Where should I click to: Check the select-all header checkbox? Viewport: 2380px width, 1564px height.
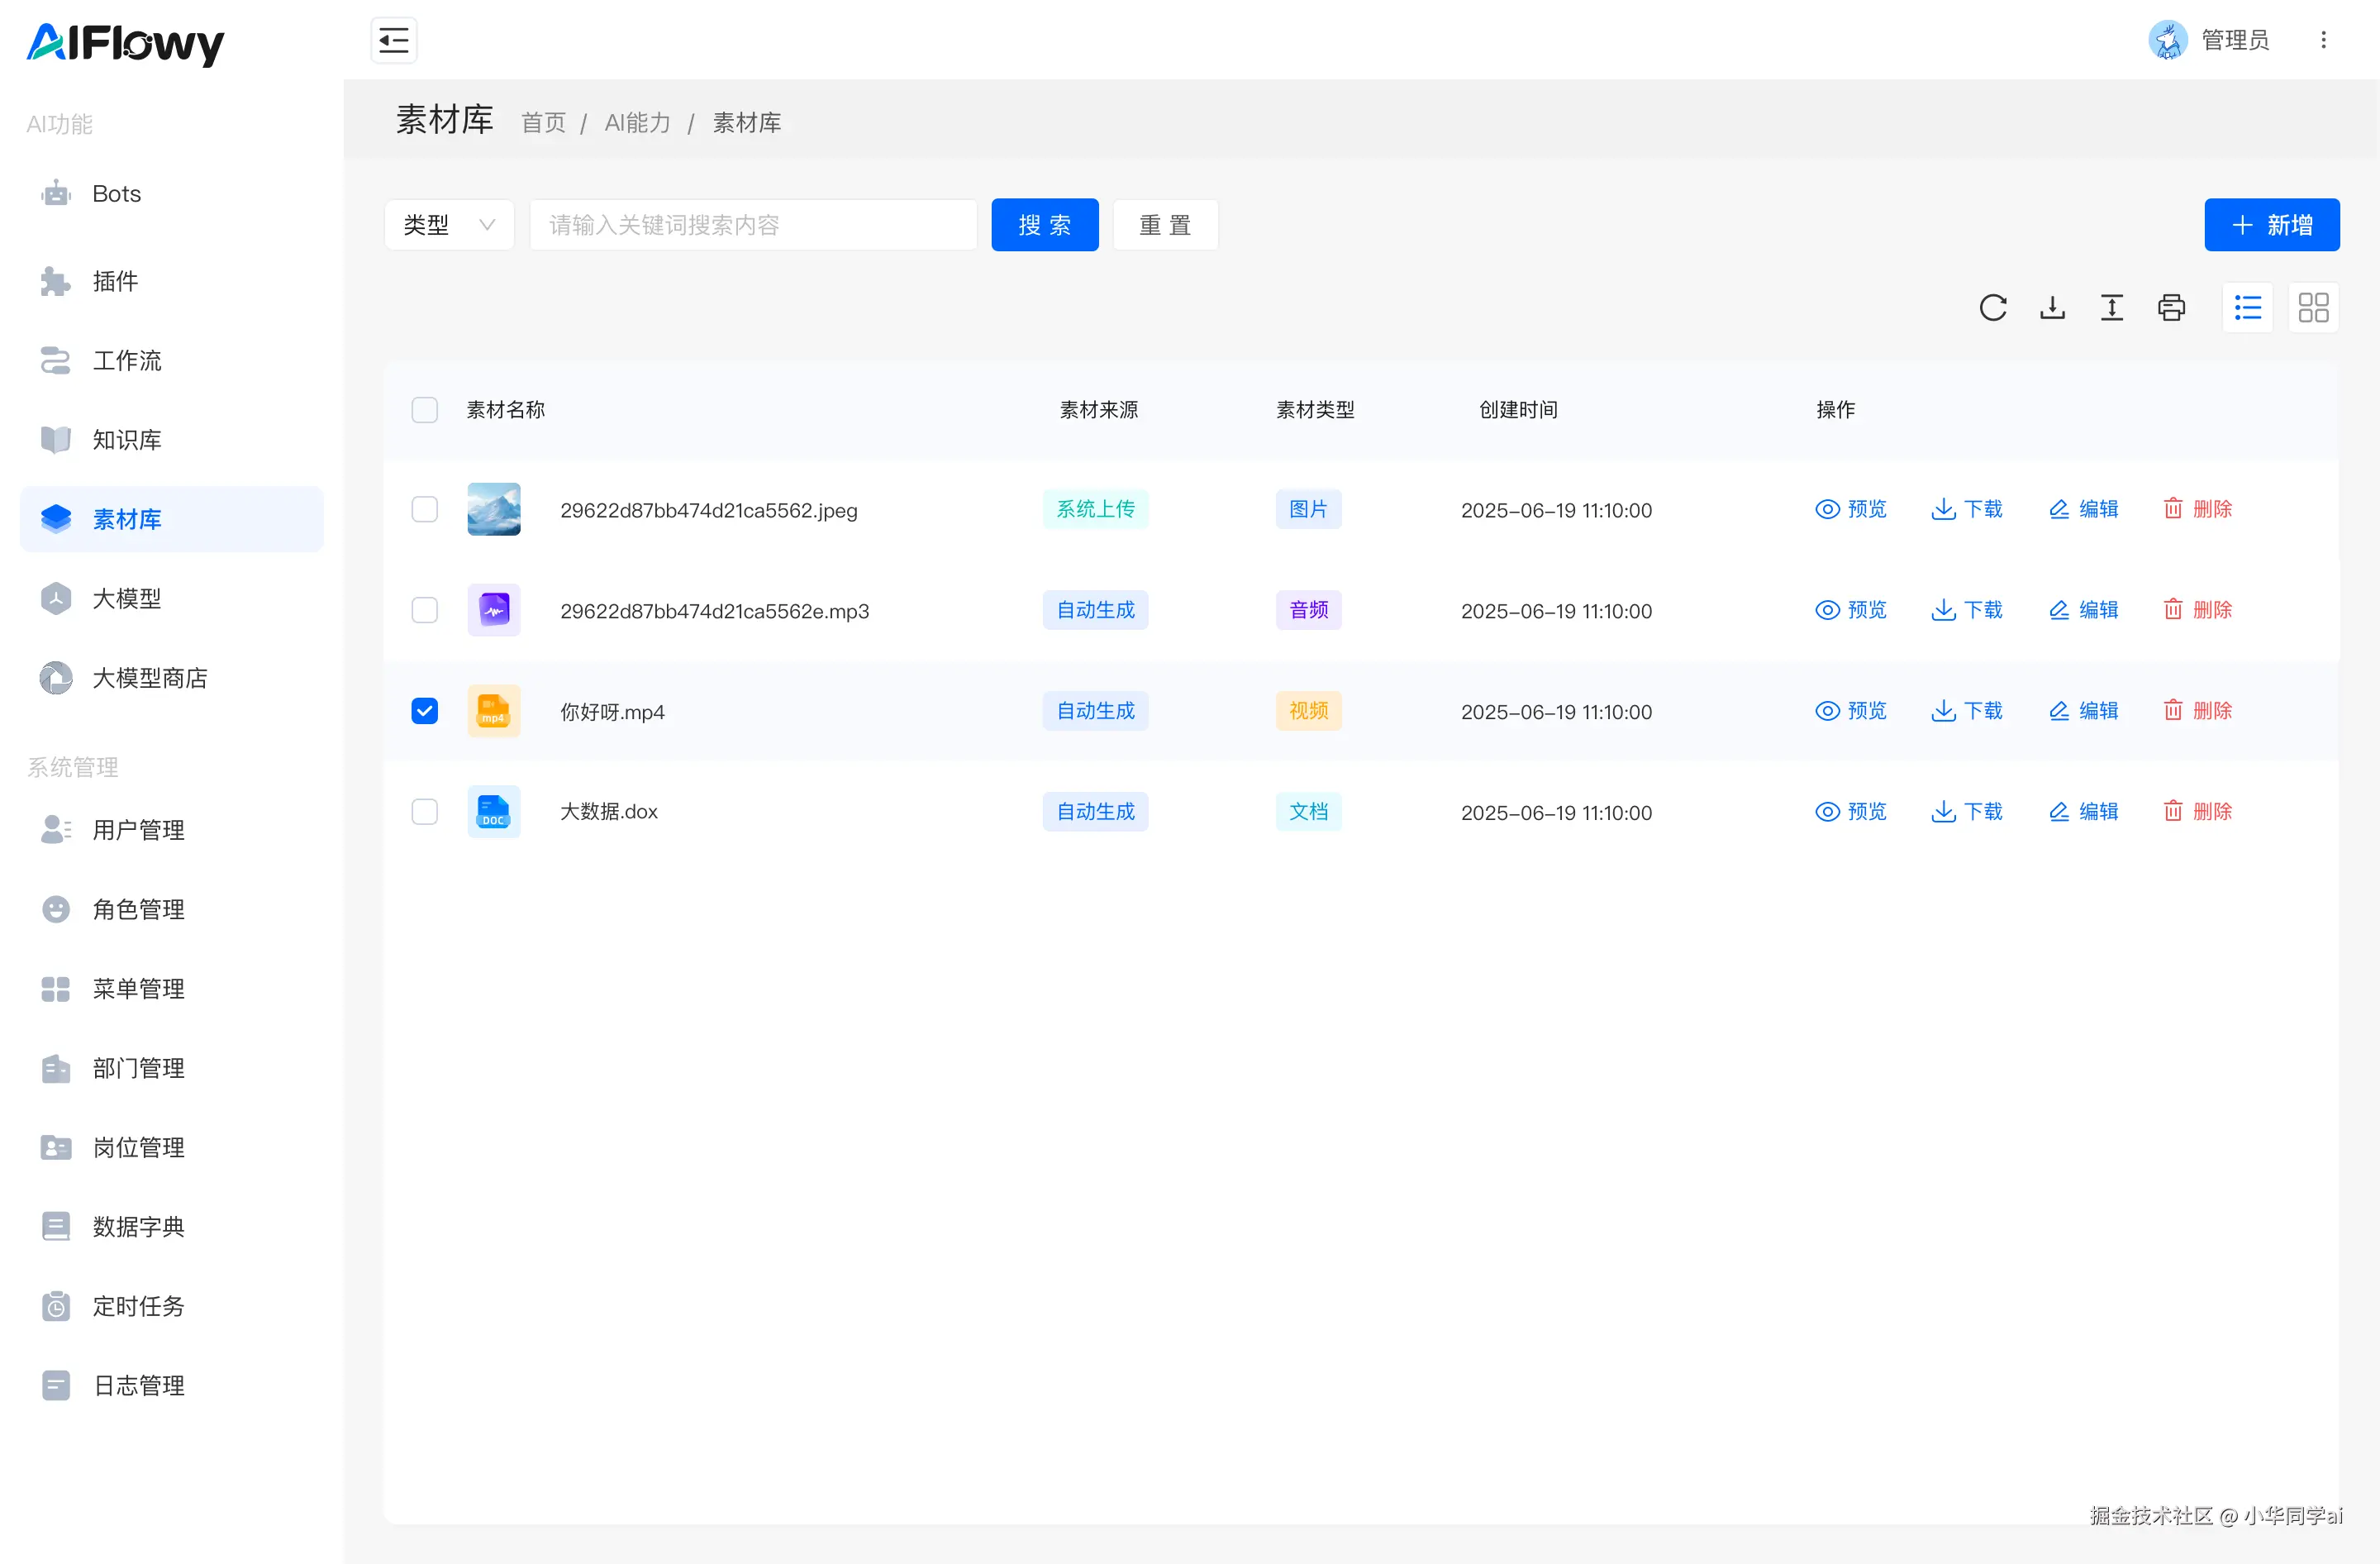coord(425,410)
